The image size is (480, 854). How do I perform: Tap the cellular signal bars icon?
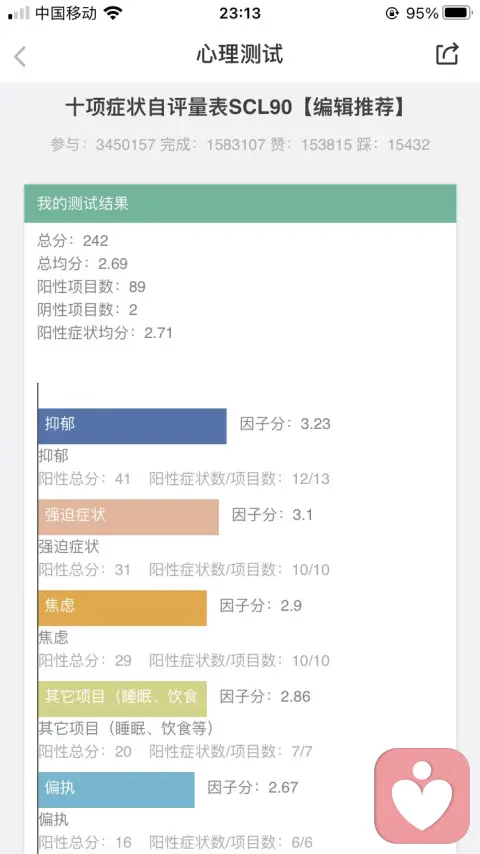tap(19, 13)
